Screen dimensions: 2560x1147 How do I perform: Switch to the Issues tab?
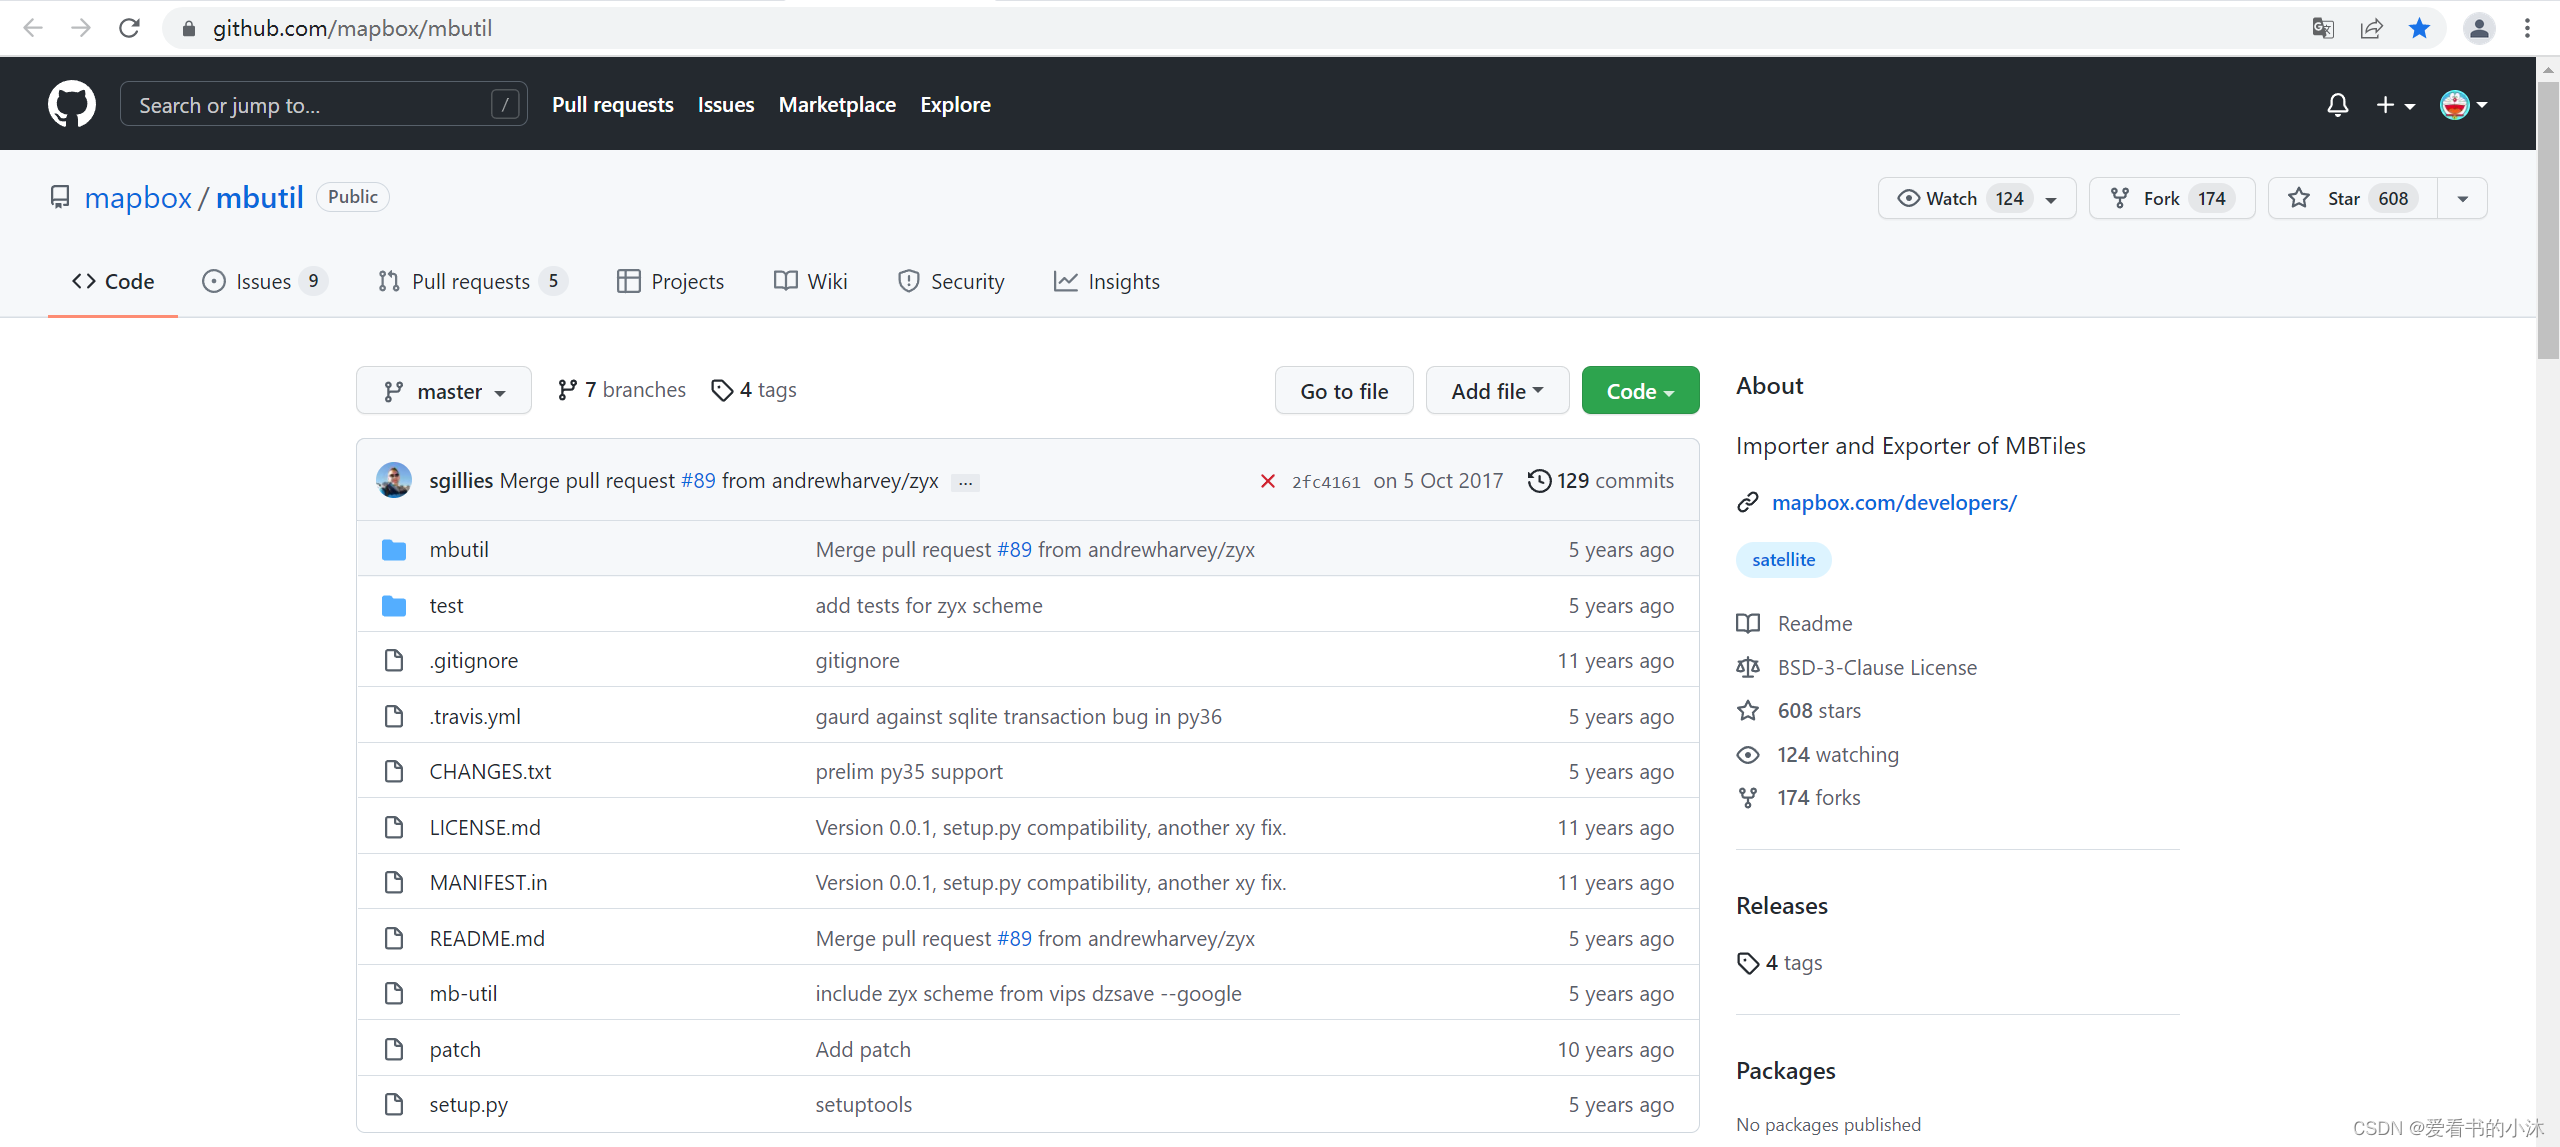tap(263, 282)
